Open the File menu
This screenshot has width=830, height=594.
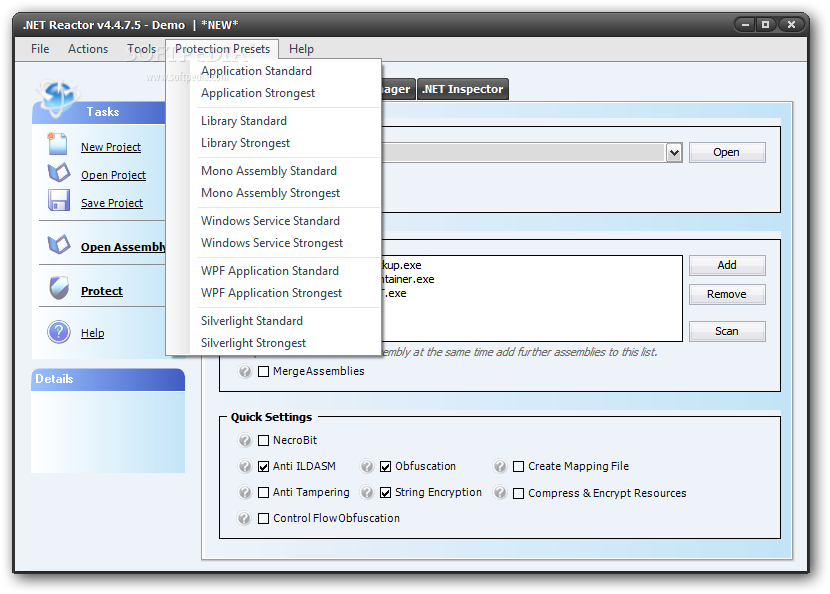point(40,49)
